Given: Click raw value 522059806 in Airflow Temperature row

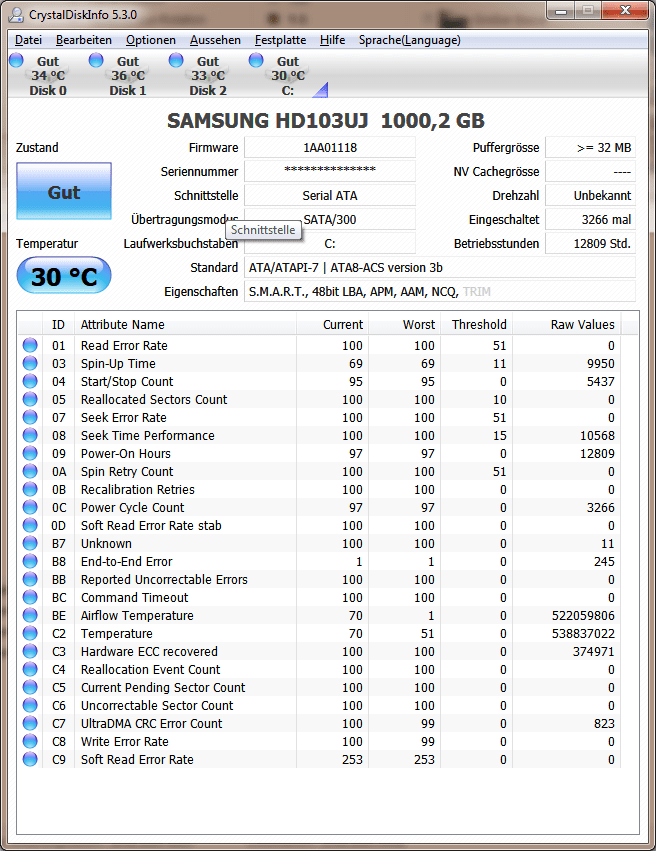Looking at the screenshot, I should [x=583, y=615].
